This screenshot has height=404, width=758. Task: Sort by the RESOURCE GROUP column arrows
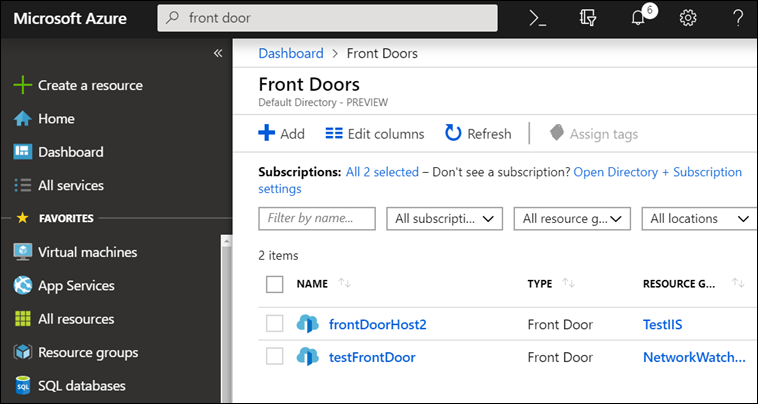click(738, 284)
